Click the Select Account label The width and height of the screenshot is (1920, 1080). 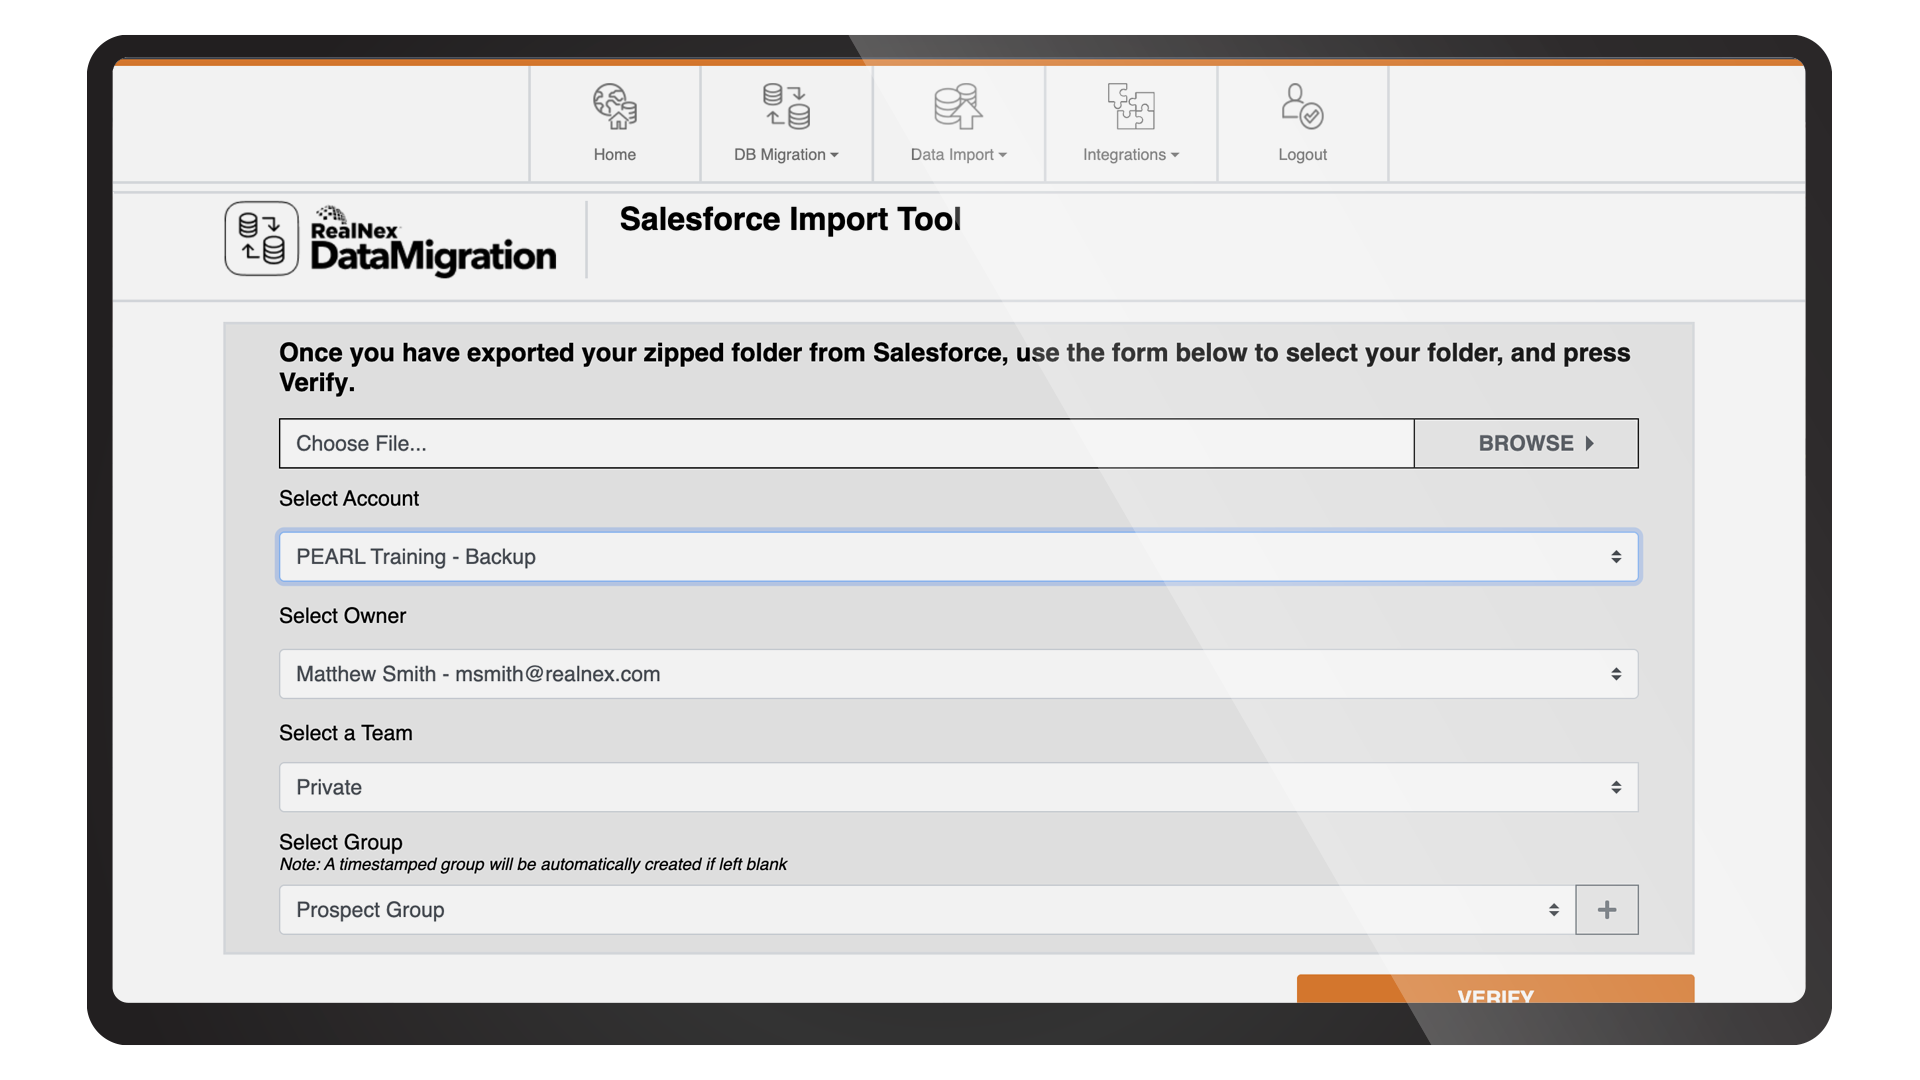point(349,499)
